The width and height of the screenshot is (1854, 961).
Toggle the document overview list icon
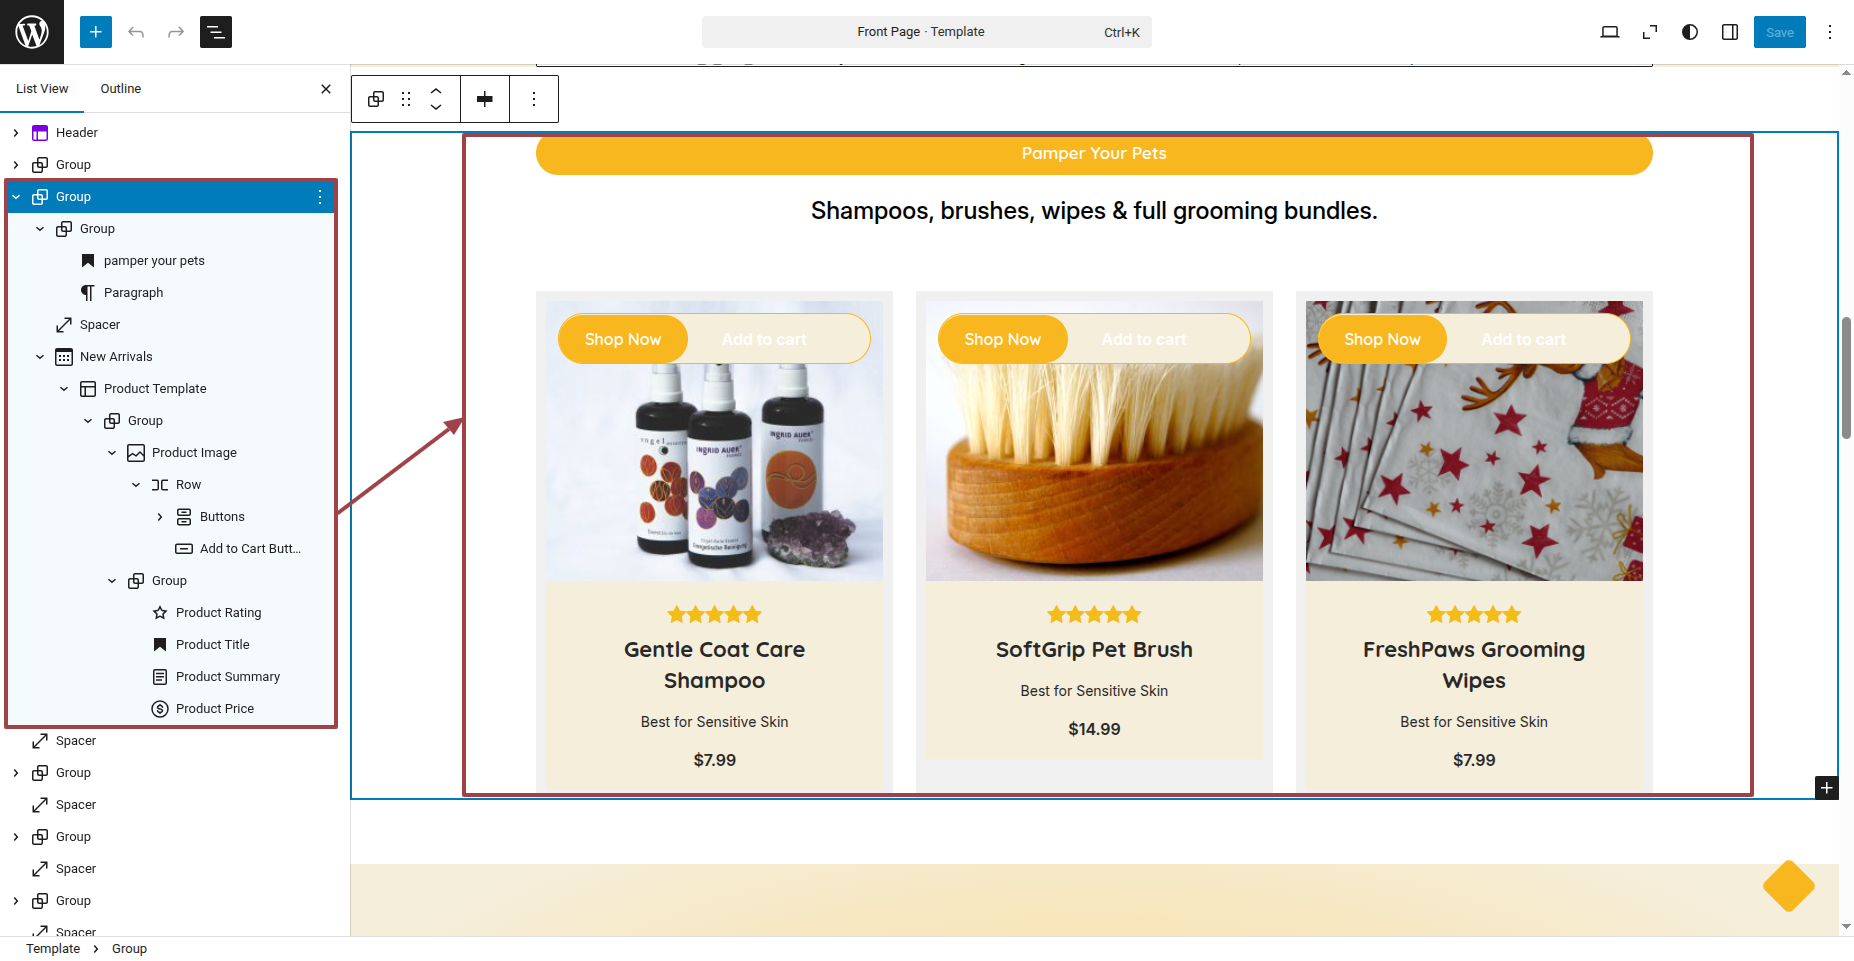[216, 32]
